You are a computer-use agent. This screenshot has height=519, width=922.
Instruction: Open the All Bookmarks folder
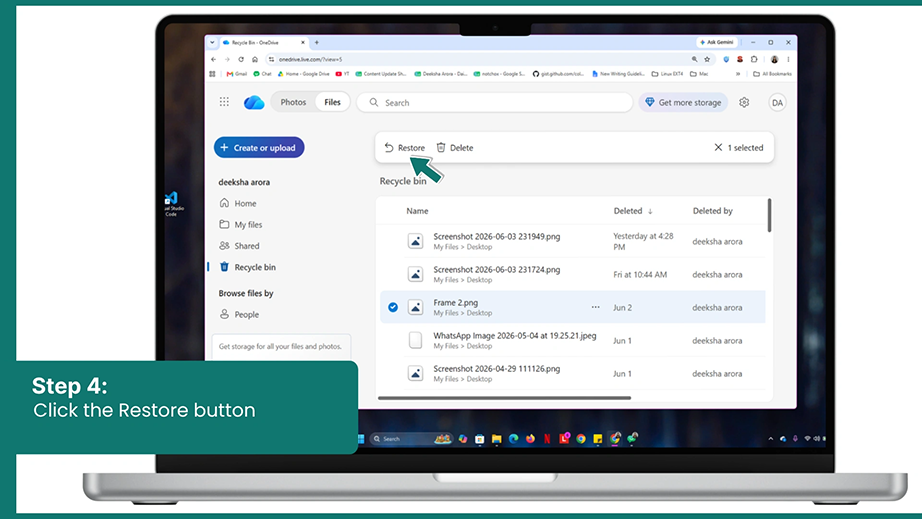(773, 74)
